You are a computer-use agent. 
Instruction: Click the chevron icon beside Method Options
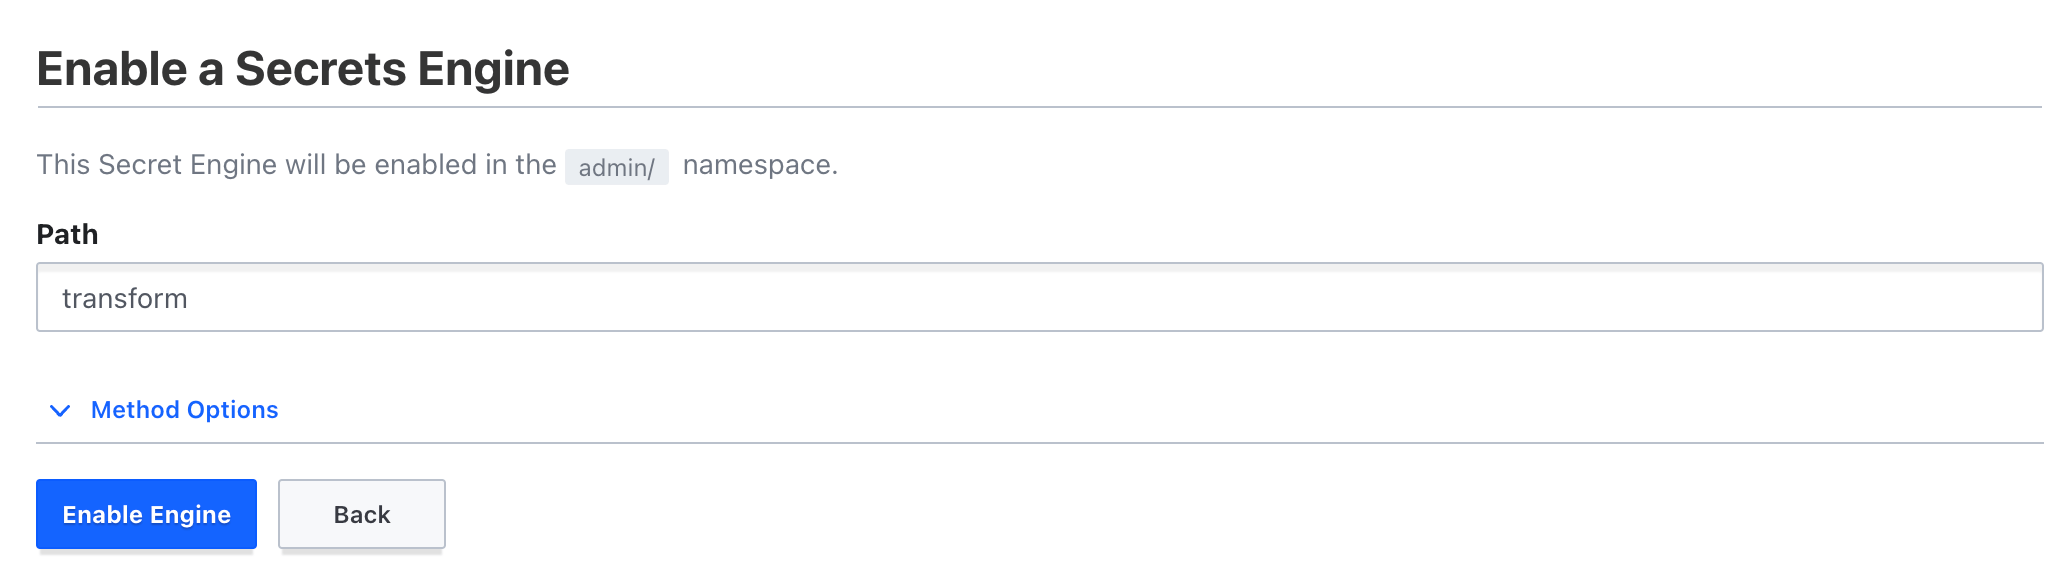pos(60,410)
